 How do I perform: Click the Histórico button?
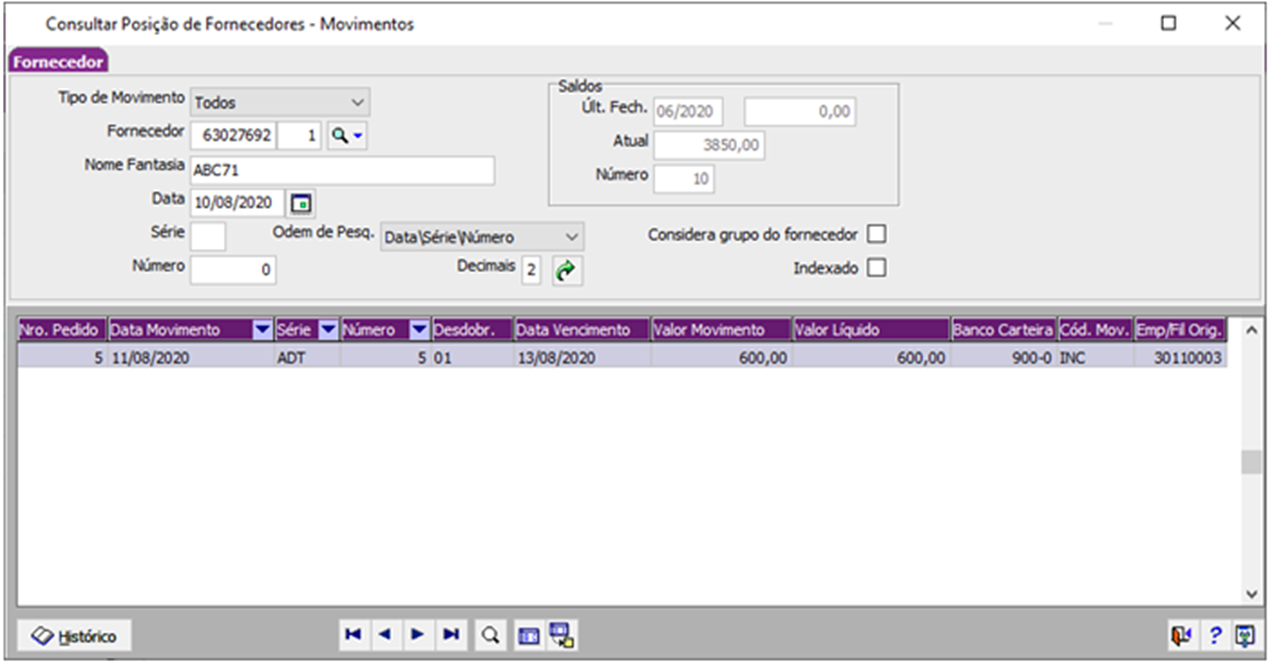tap(74, 636)
